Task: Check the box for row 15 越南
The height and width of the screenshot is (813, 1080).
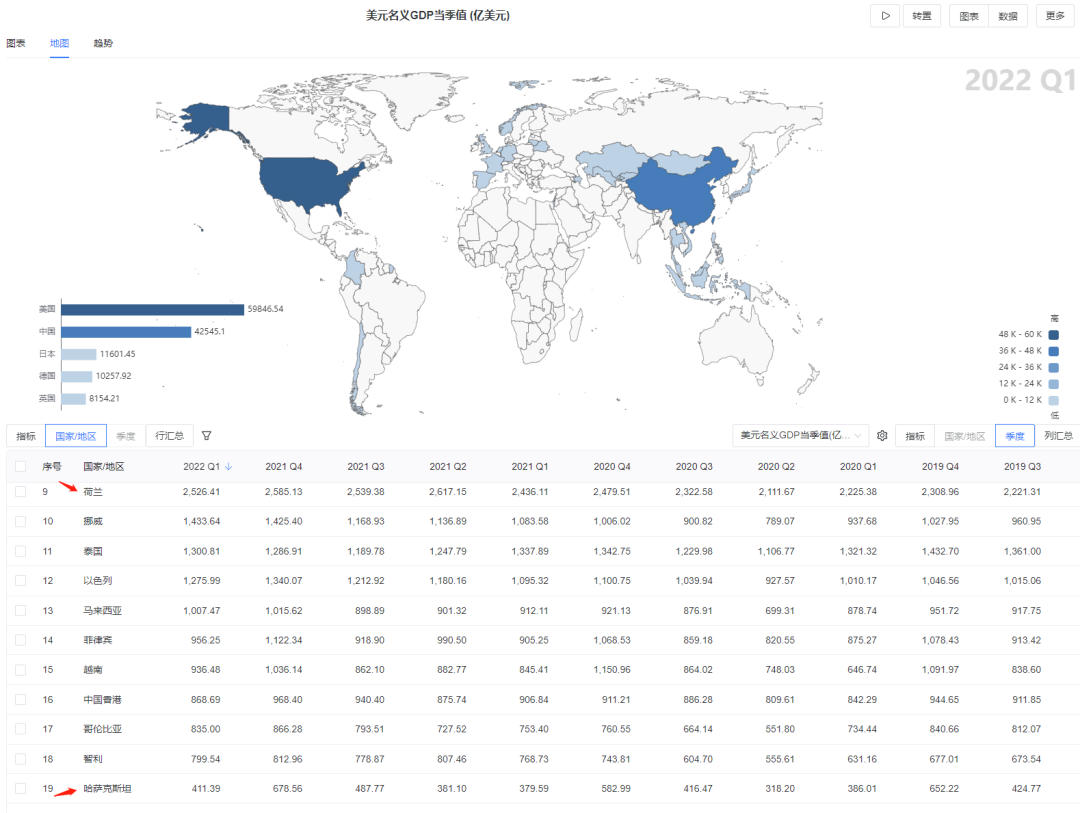Action: [21, 670]
